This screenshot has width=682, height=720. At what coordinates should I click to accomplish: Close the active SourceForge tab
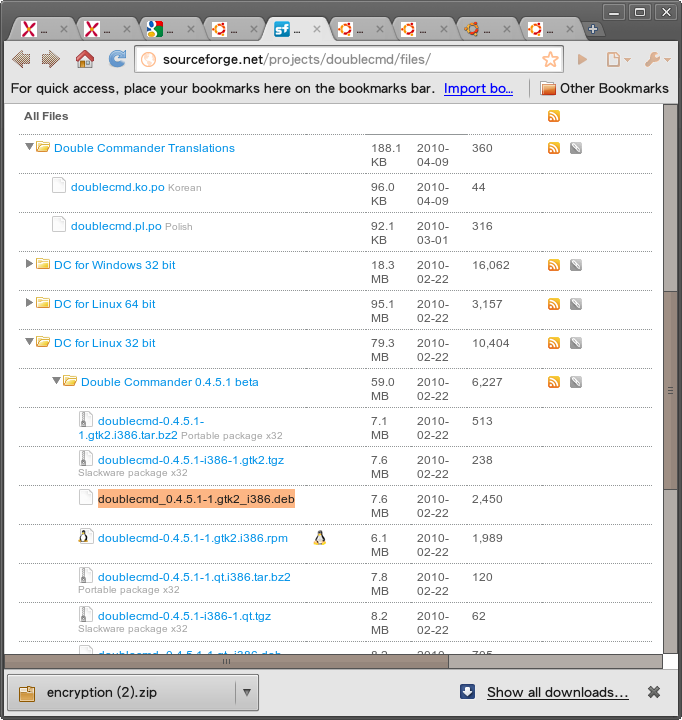[317, 29]
